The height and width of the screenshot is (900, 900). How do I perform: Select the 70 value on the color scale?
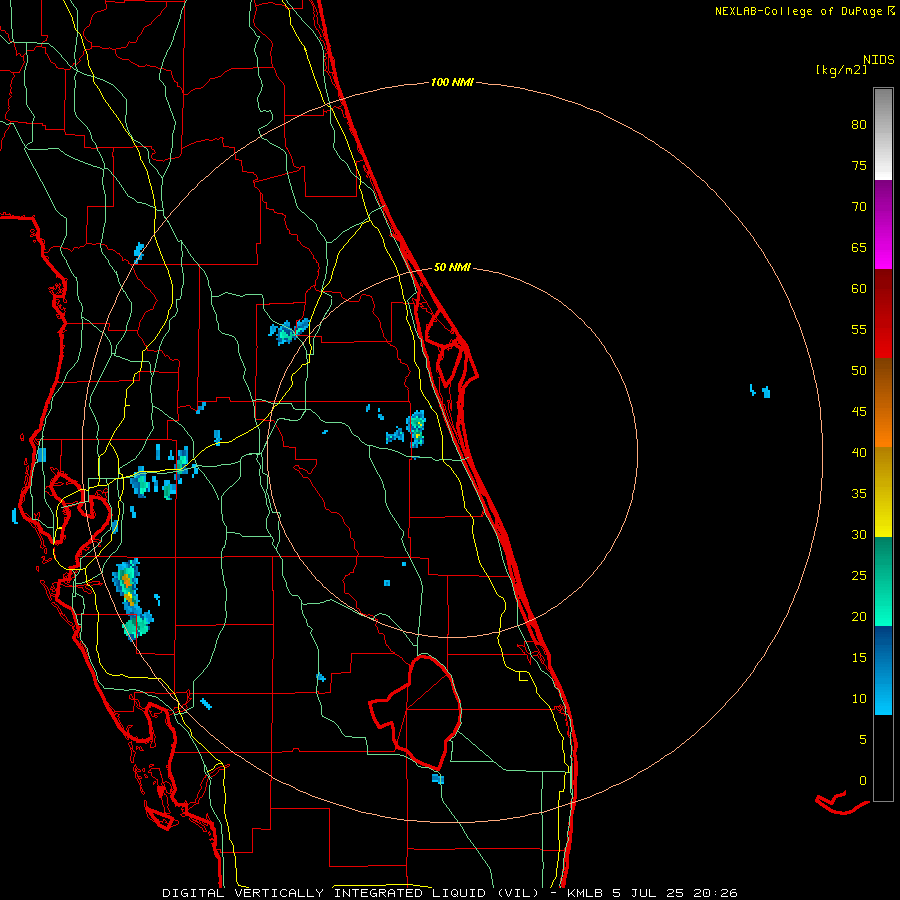pyautogui.click(x=859, y=207)
